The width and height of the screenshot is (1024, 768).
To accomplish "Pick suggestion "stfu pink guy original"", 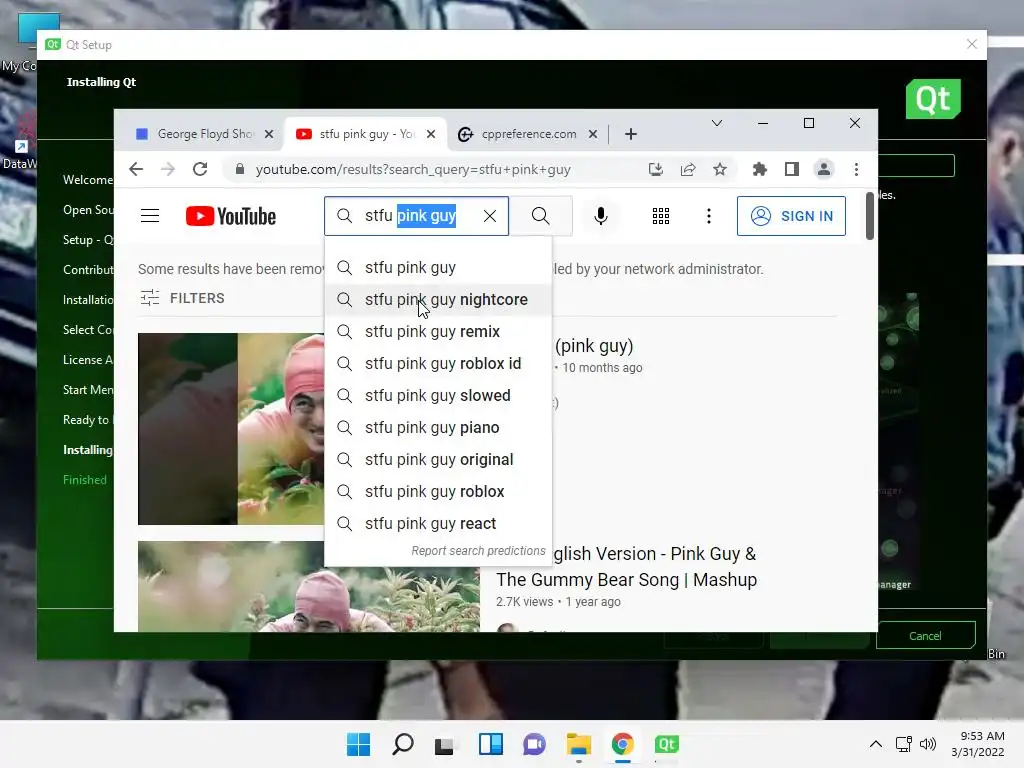I will (x=438, y=460).
